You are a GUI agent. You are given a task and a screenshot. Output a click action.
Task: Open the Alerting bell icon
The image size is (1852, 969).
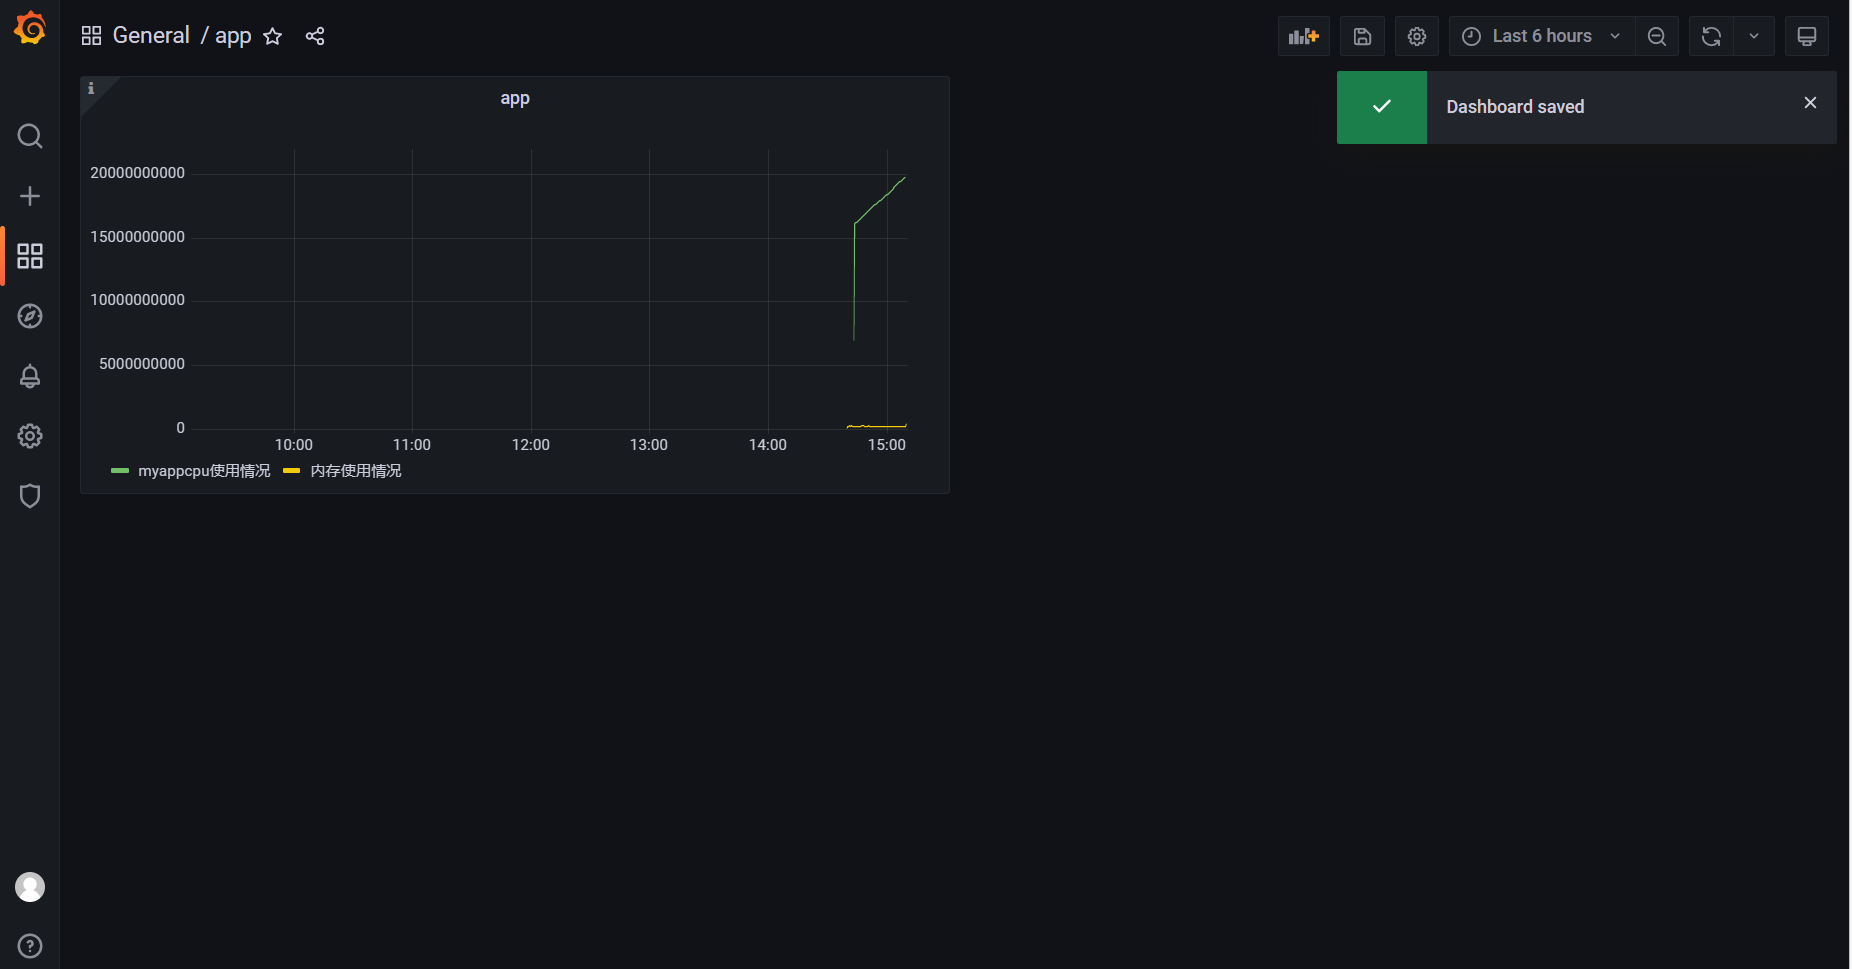tap(30, 376)
